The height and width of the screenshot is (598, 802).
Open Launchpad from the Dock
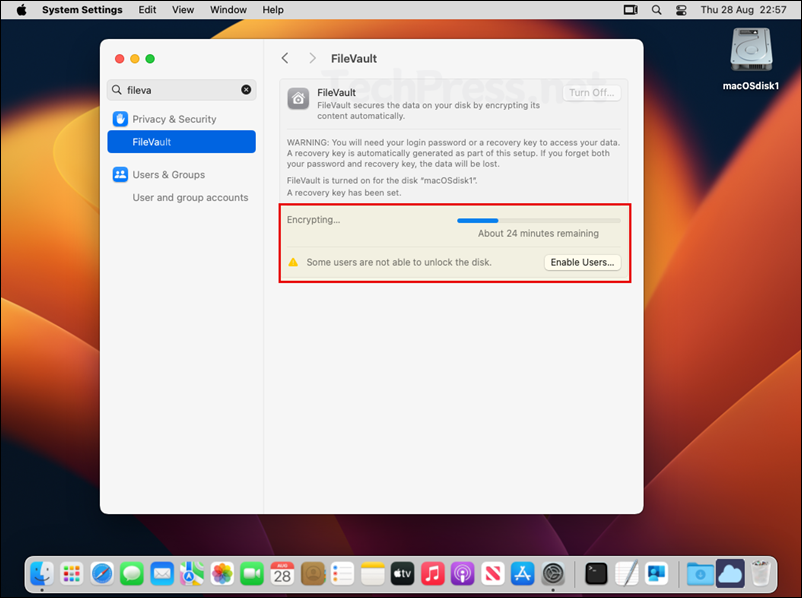[x=72, y=573]
